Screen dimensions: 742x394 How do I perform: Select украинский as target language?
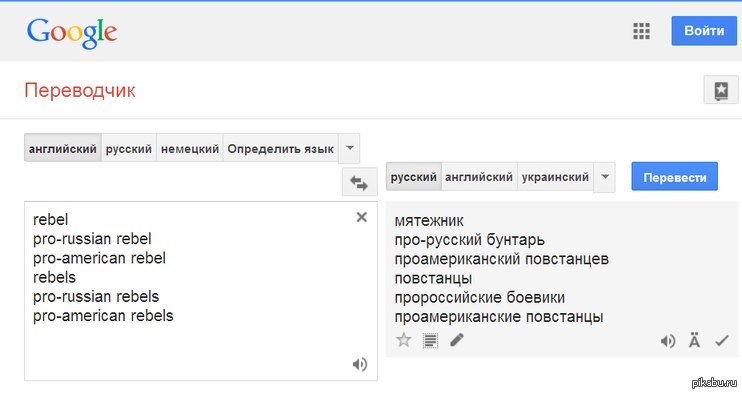tap(555, 177)
